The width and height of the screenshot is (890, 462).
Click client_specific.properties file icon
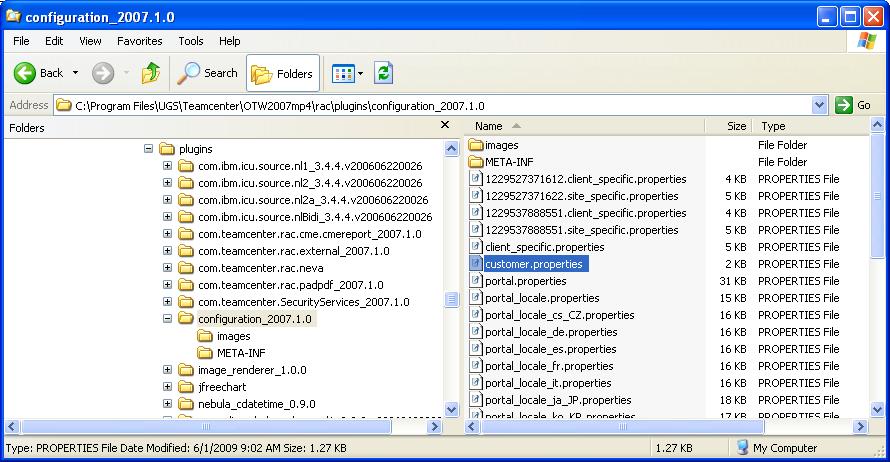(476, 247)
